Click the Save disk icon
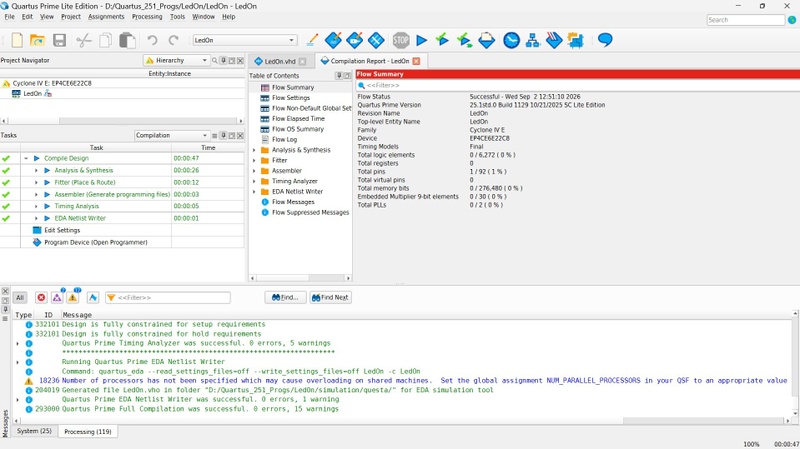Image resolution: width=800 pixels, height=449 pixels. point(60,40)
